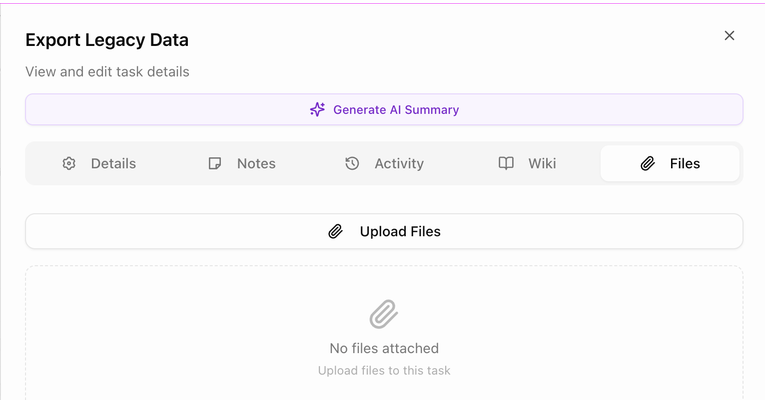Click the Upload files to this task hint

pyautogui.click(x=384, y=371)
